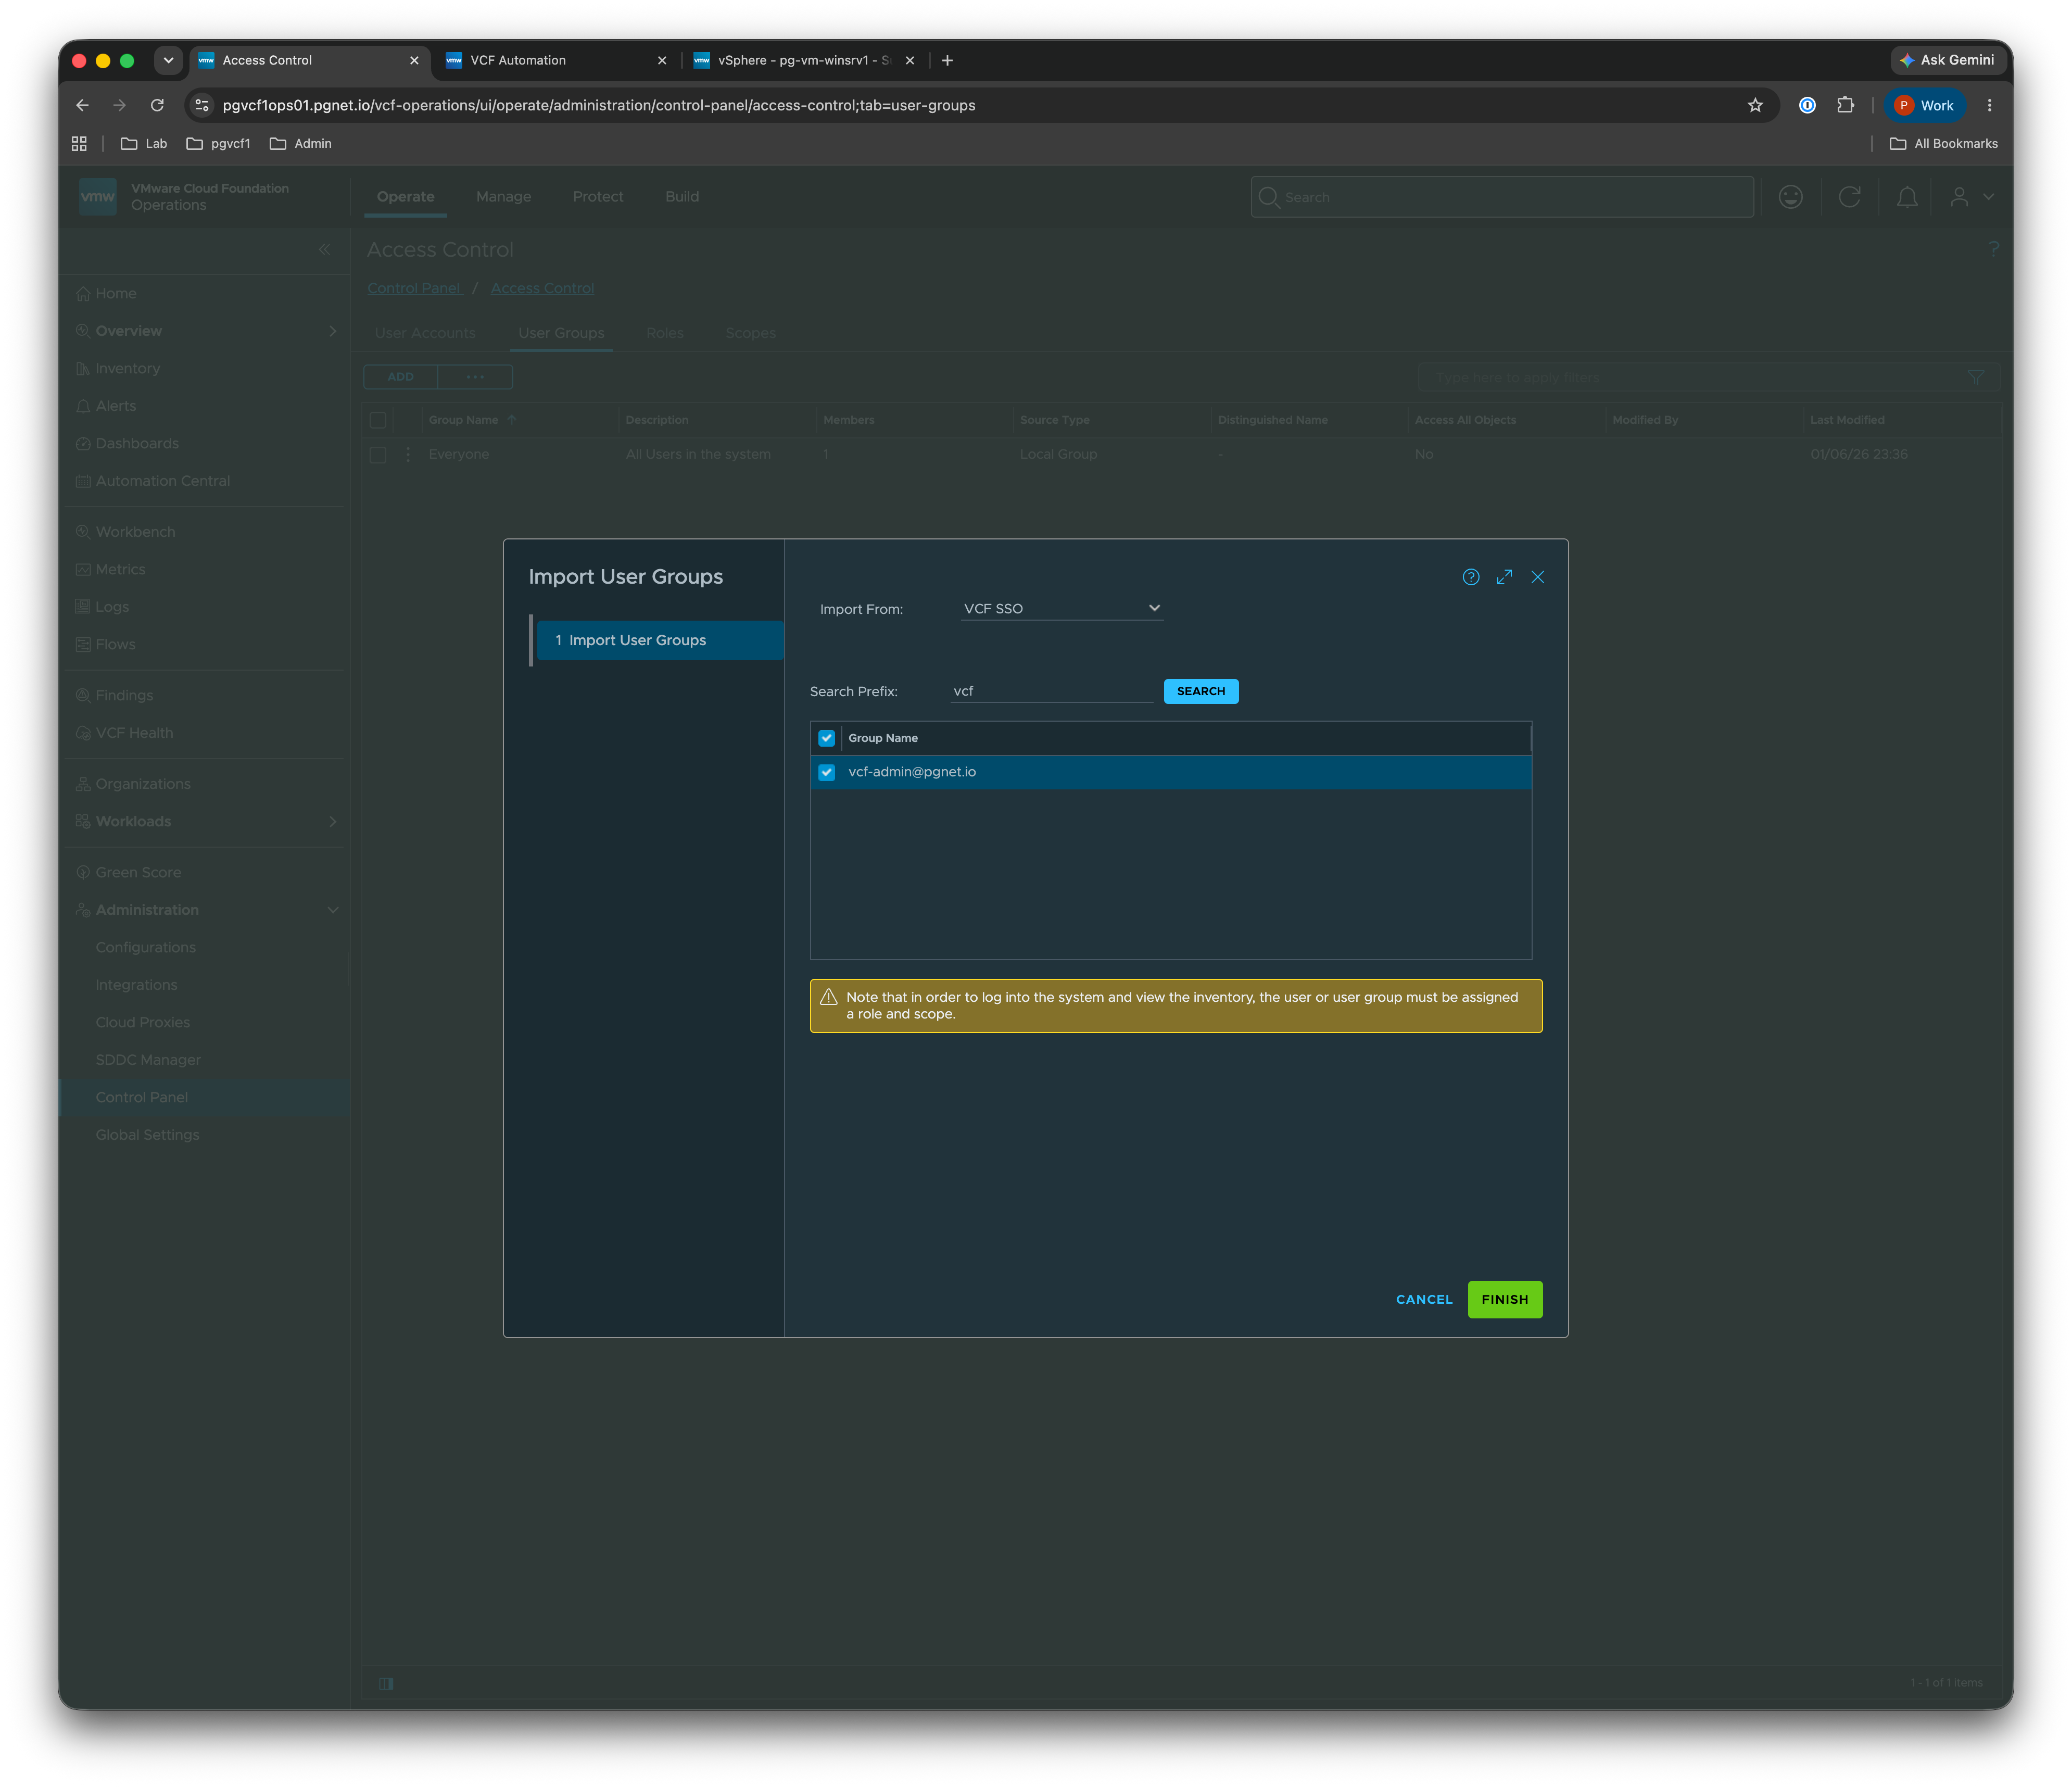
Task: View site information icon in address bar
Action: [x=202, y=105]
